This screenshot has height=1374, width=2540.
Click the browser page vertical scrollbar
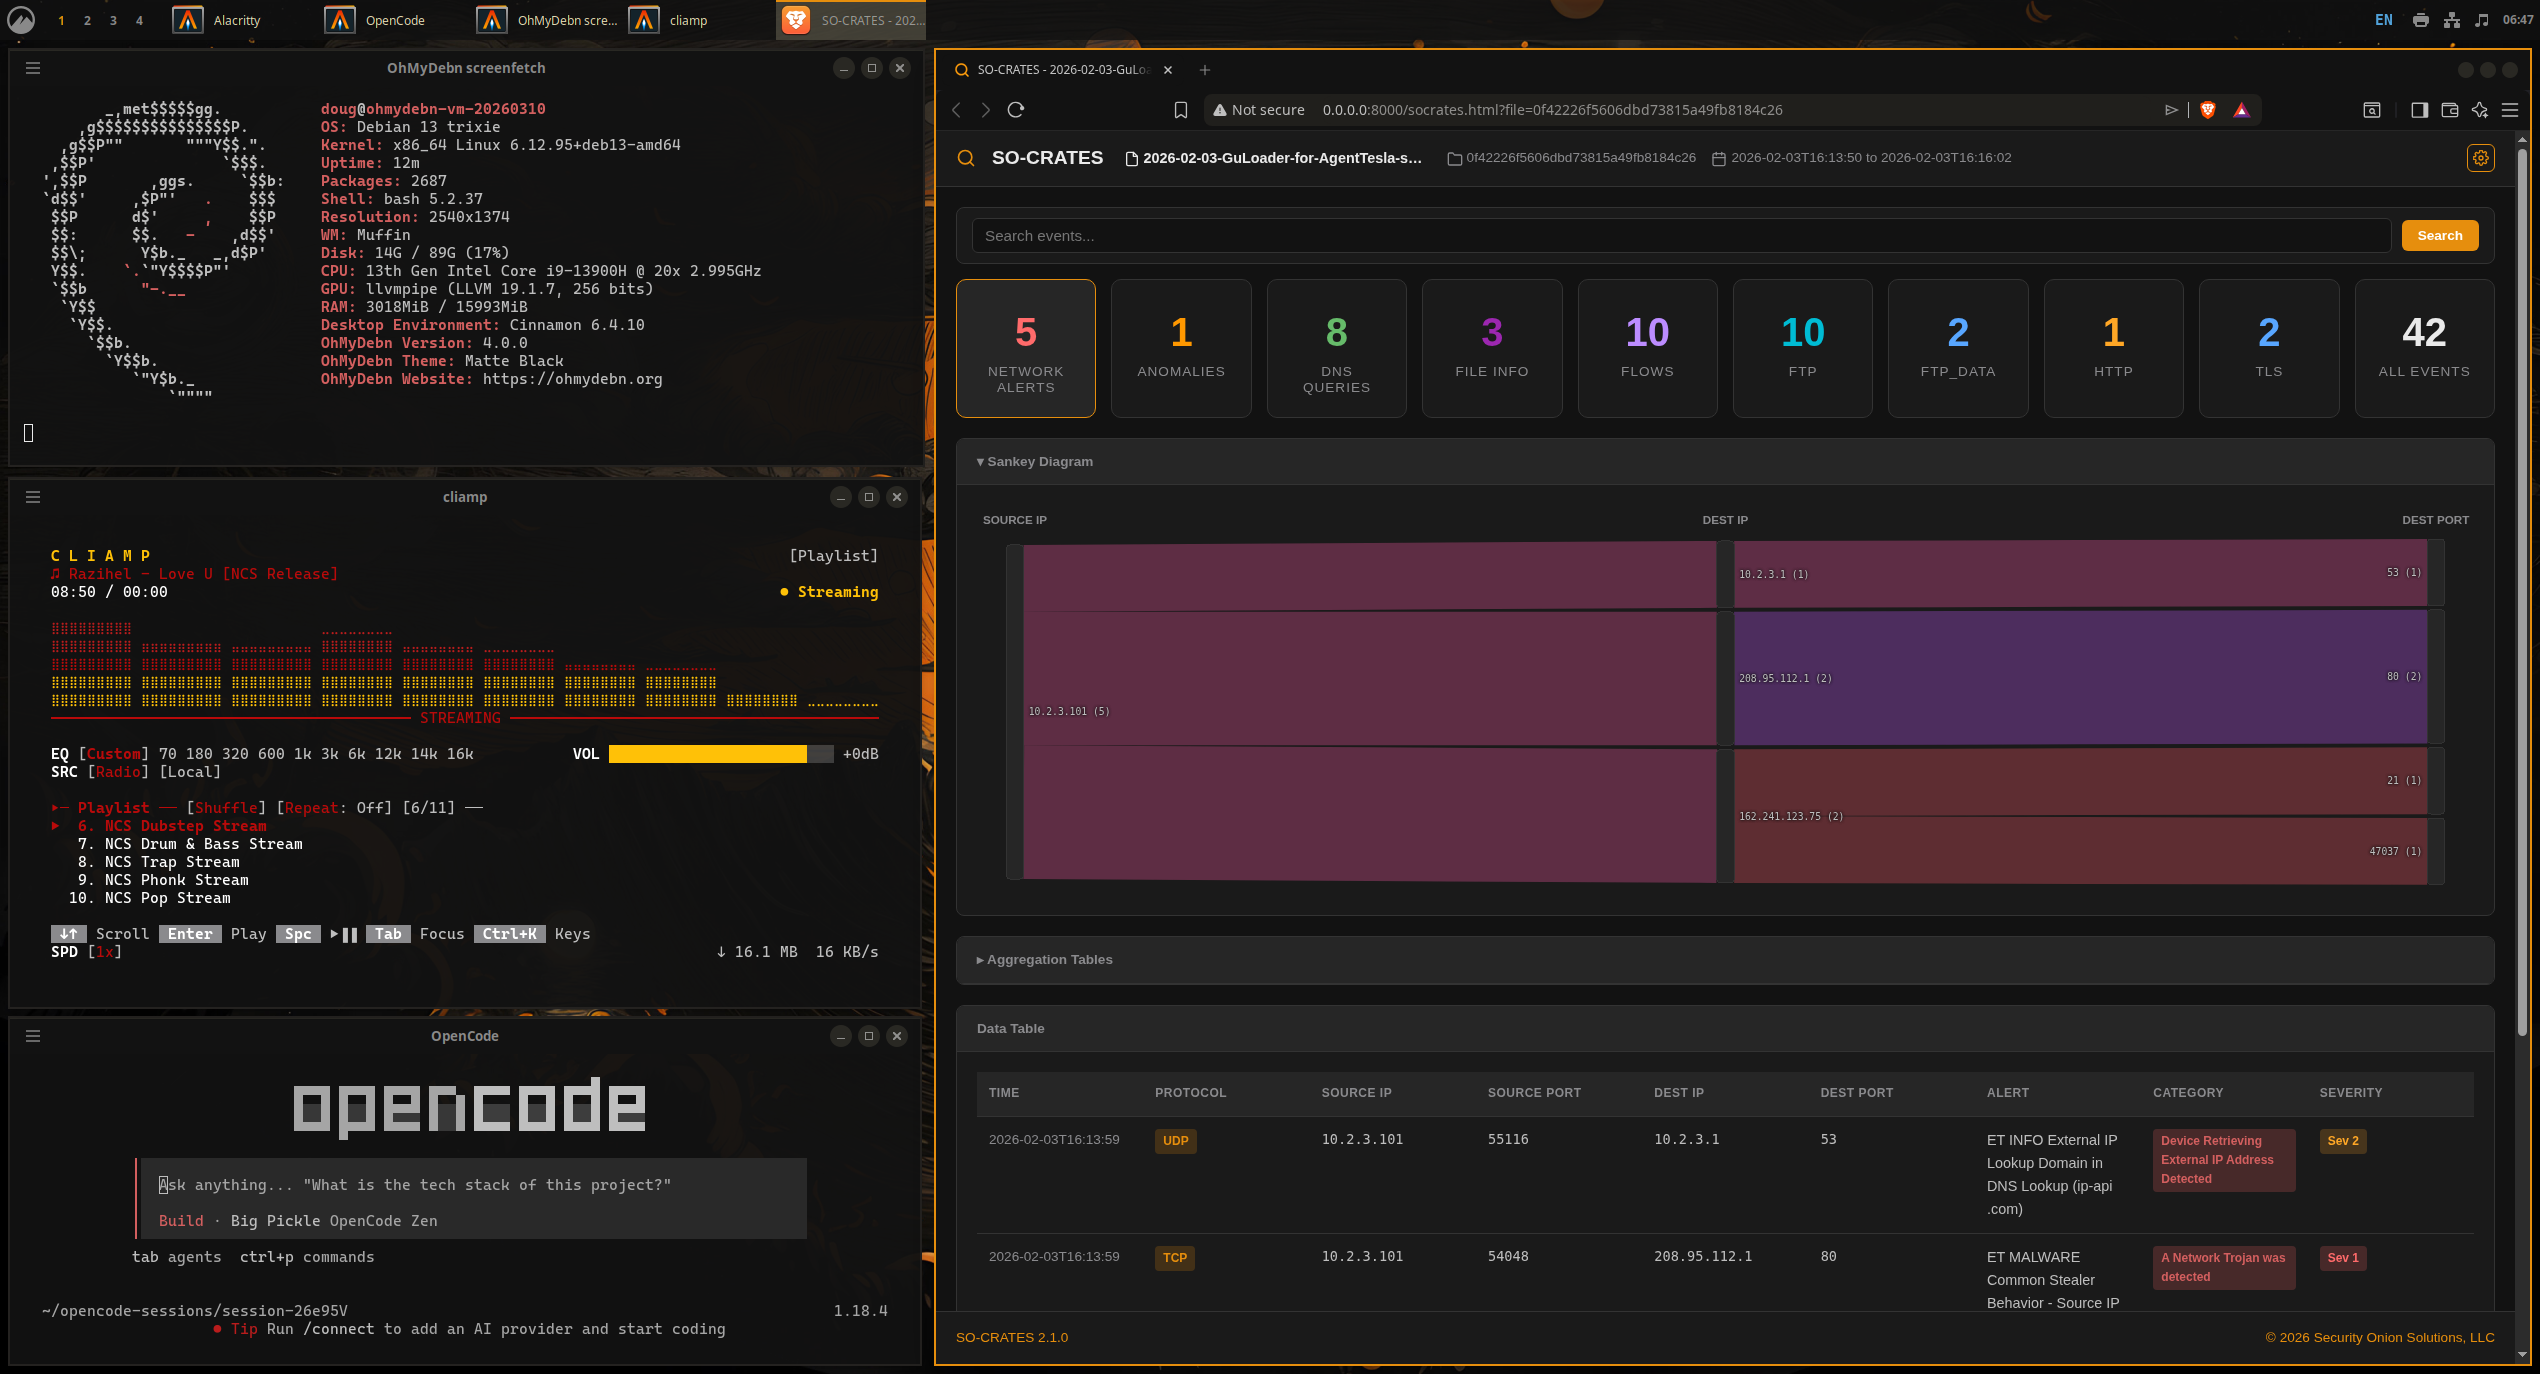pyautogui.click(x=2522, y=590)
